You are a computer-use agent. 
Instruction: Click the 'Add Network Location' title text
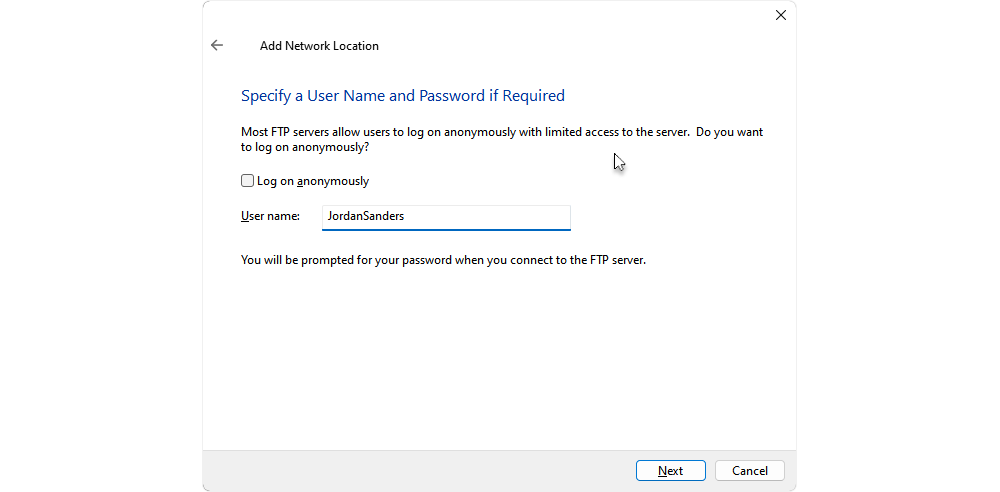[320, 46]
